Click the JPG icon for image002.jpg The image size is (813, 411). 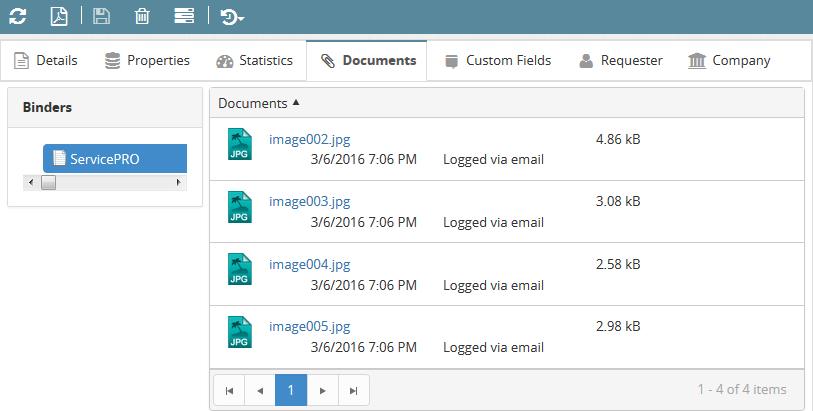point(239,145)
